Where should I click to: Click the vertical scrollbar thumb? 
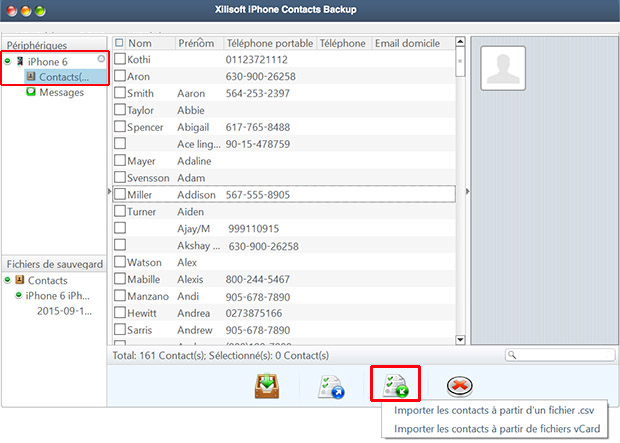pos(460,62)
